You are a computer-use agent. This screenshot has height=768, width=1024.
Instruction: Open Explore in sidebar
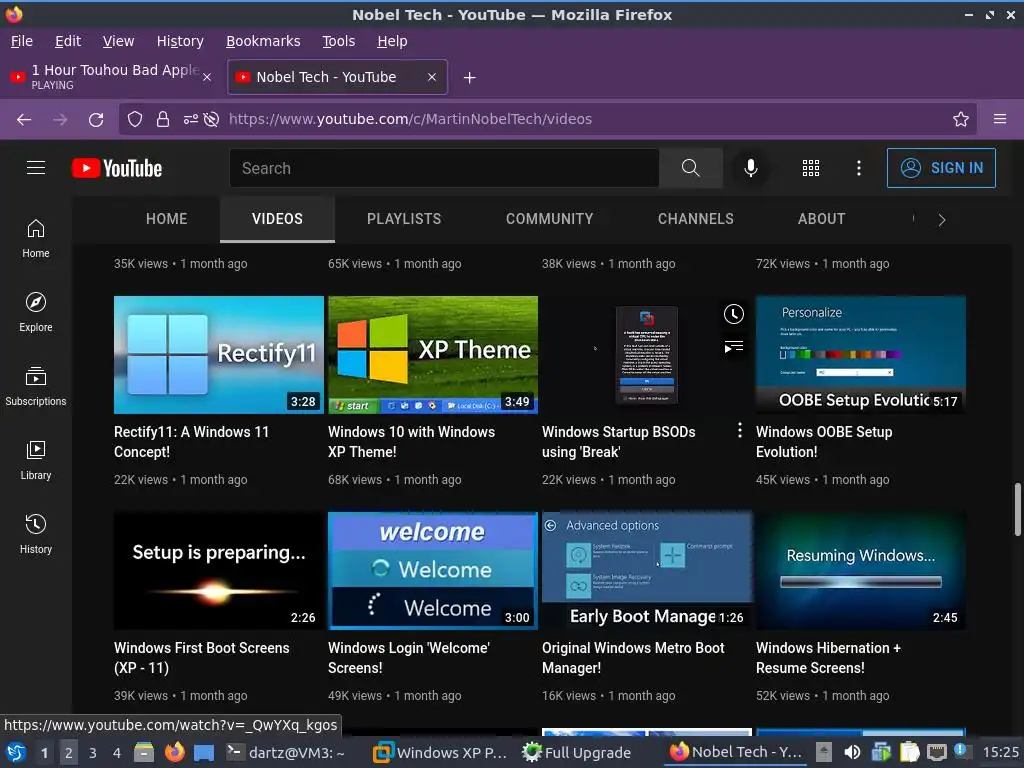(x=36, y=312)
